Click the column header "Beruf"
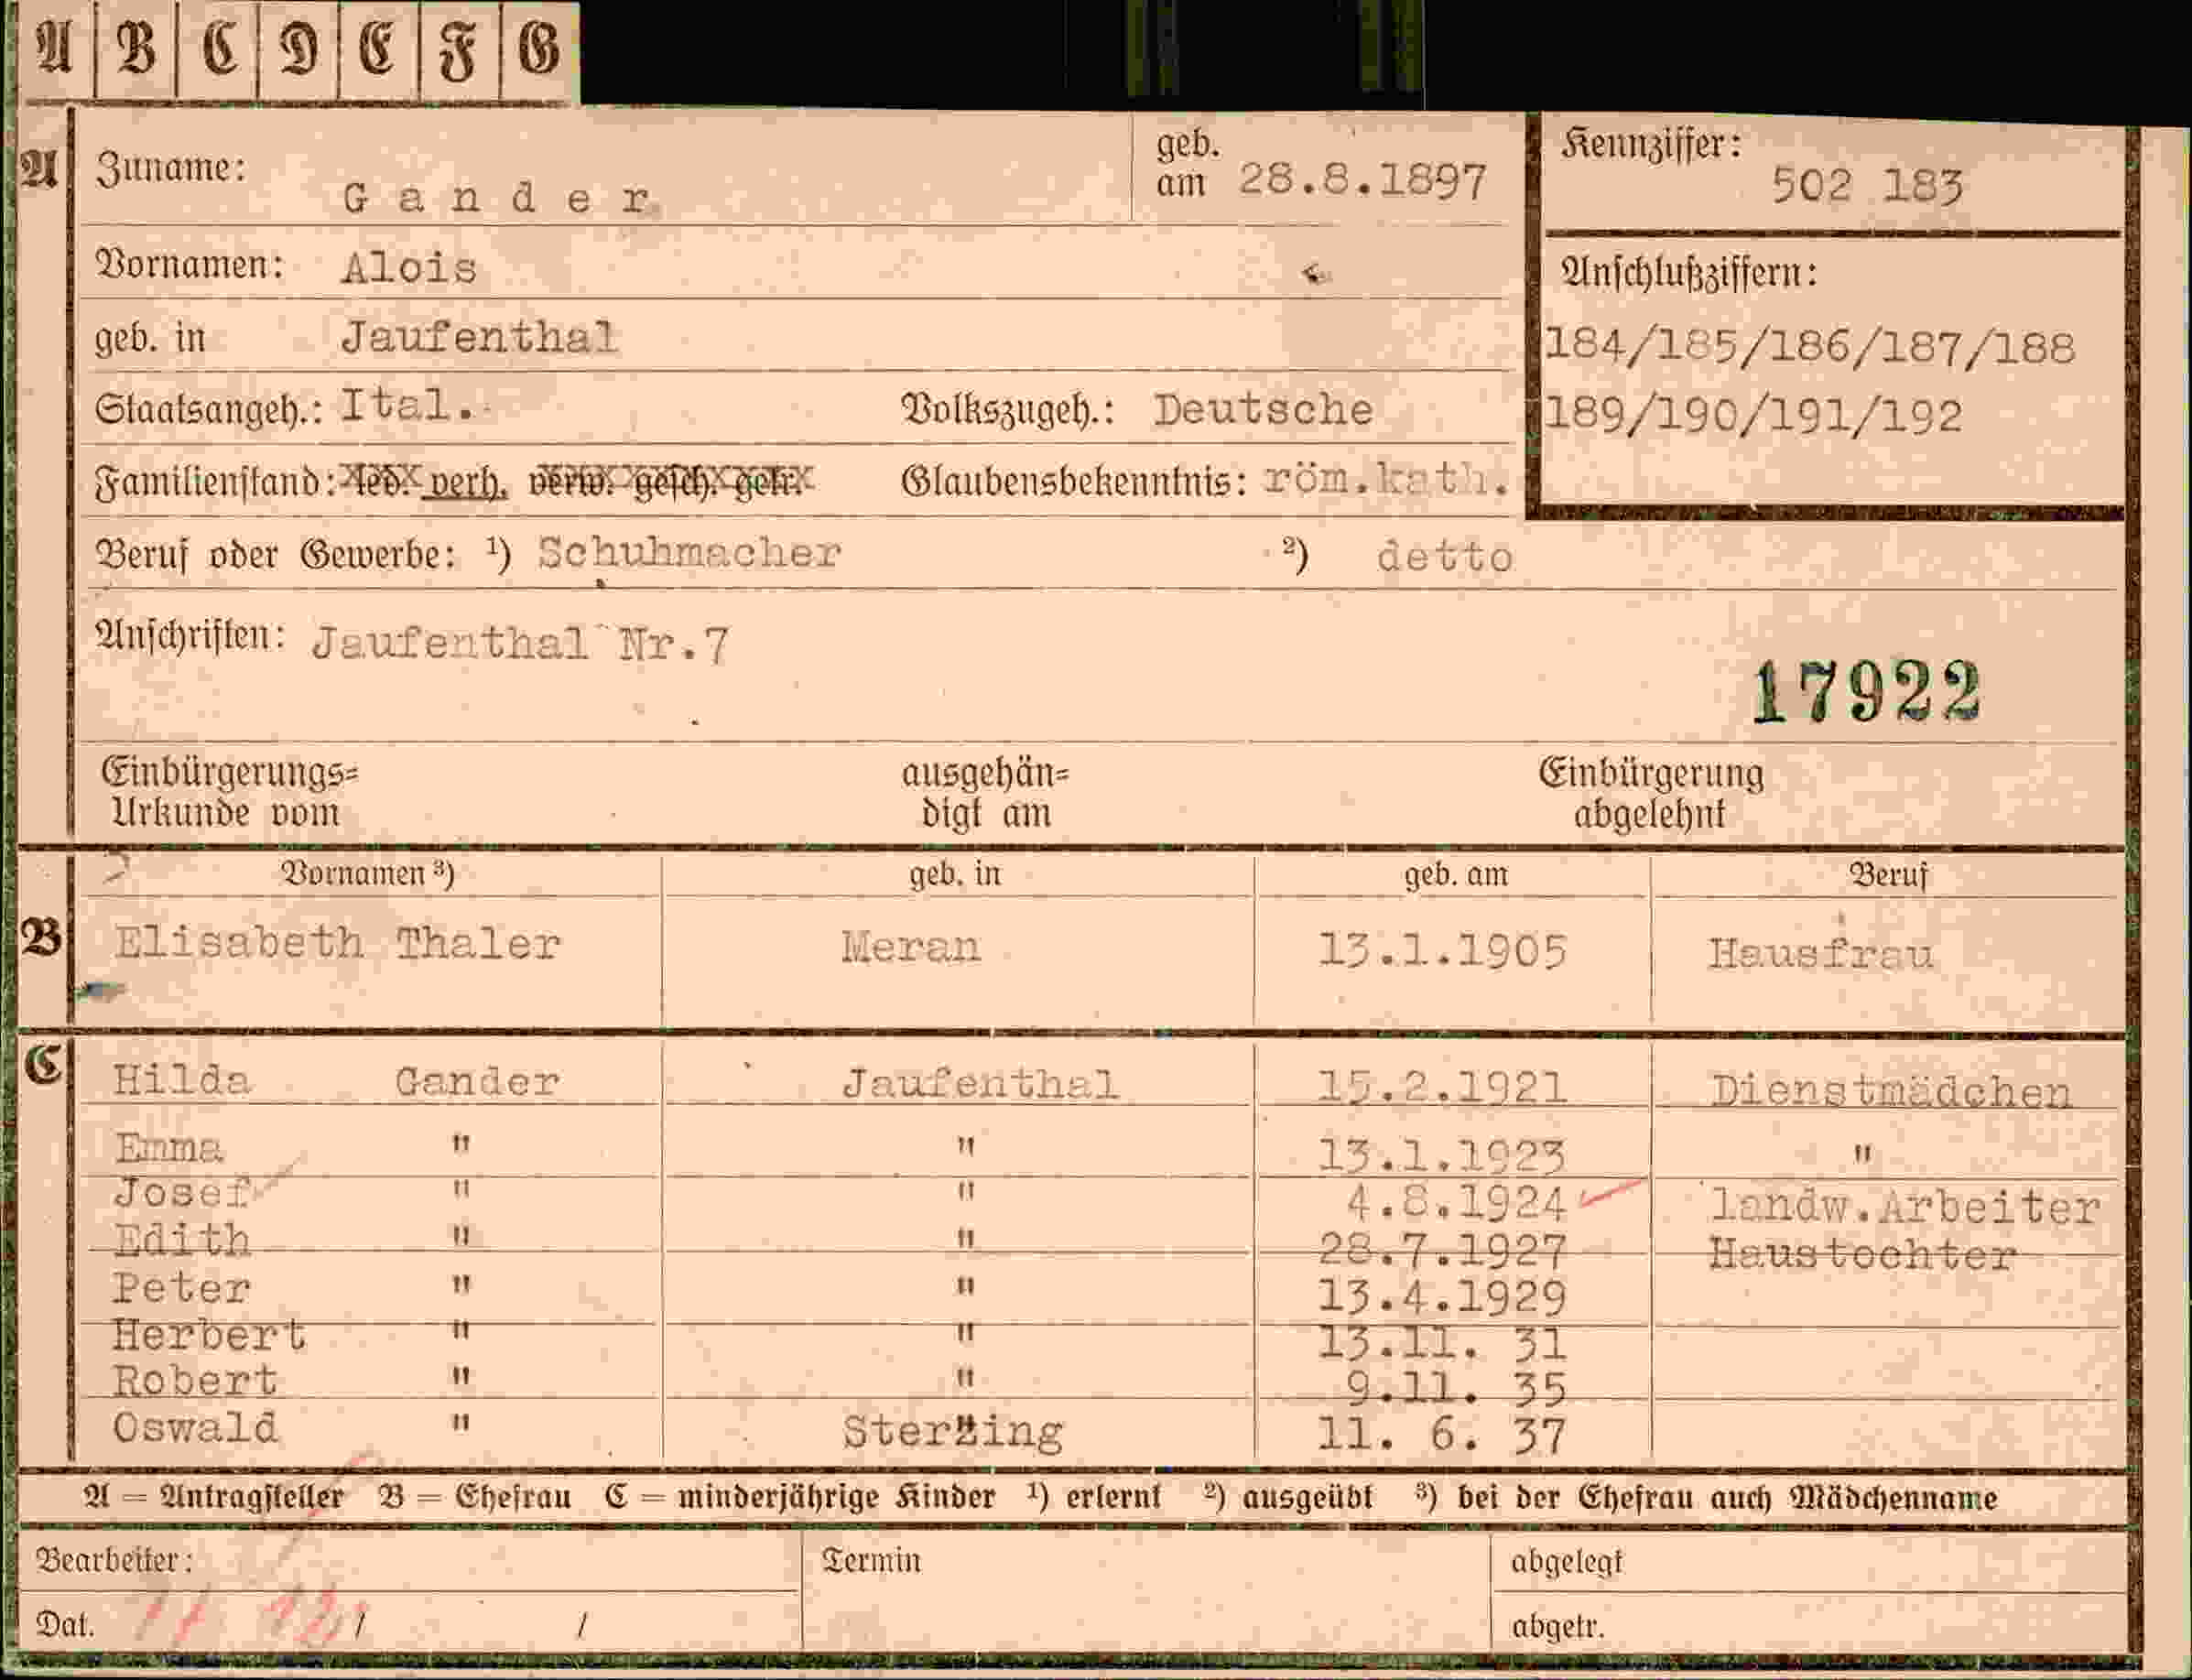Viewport: 2192px width, 1680px height. click(x=1888, y=875)
